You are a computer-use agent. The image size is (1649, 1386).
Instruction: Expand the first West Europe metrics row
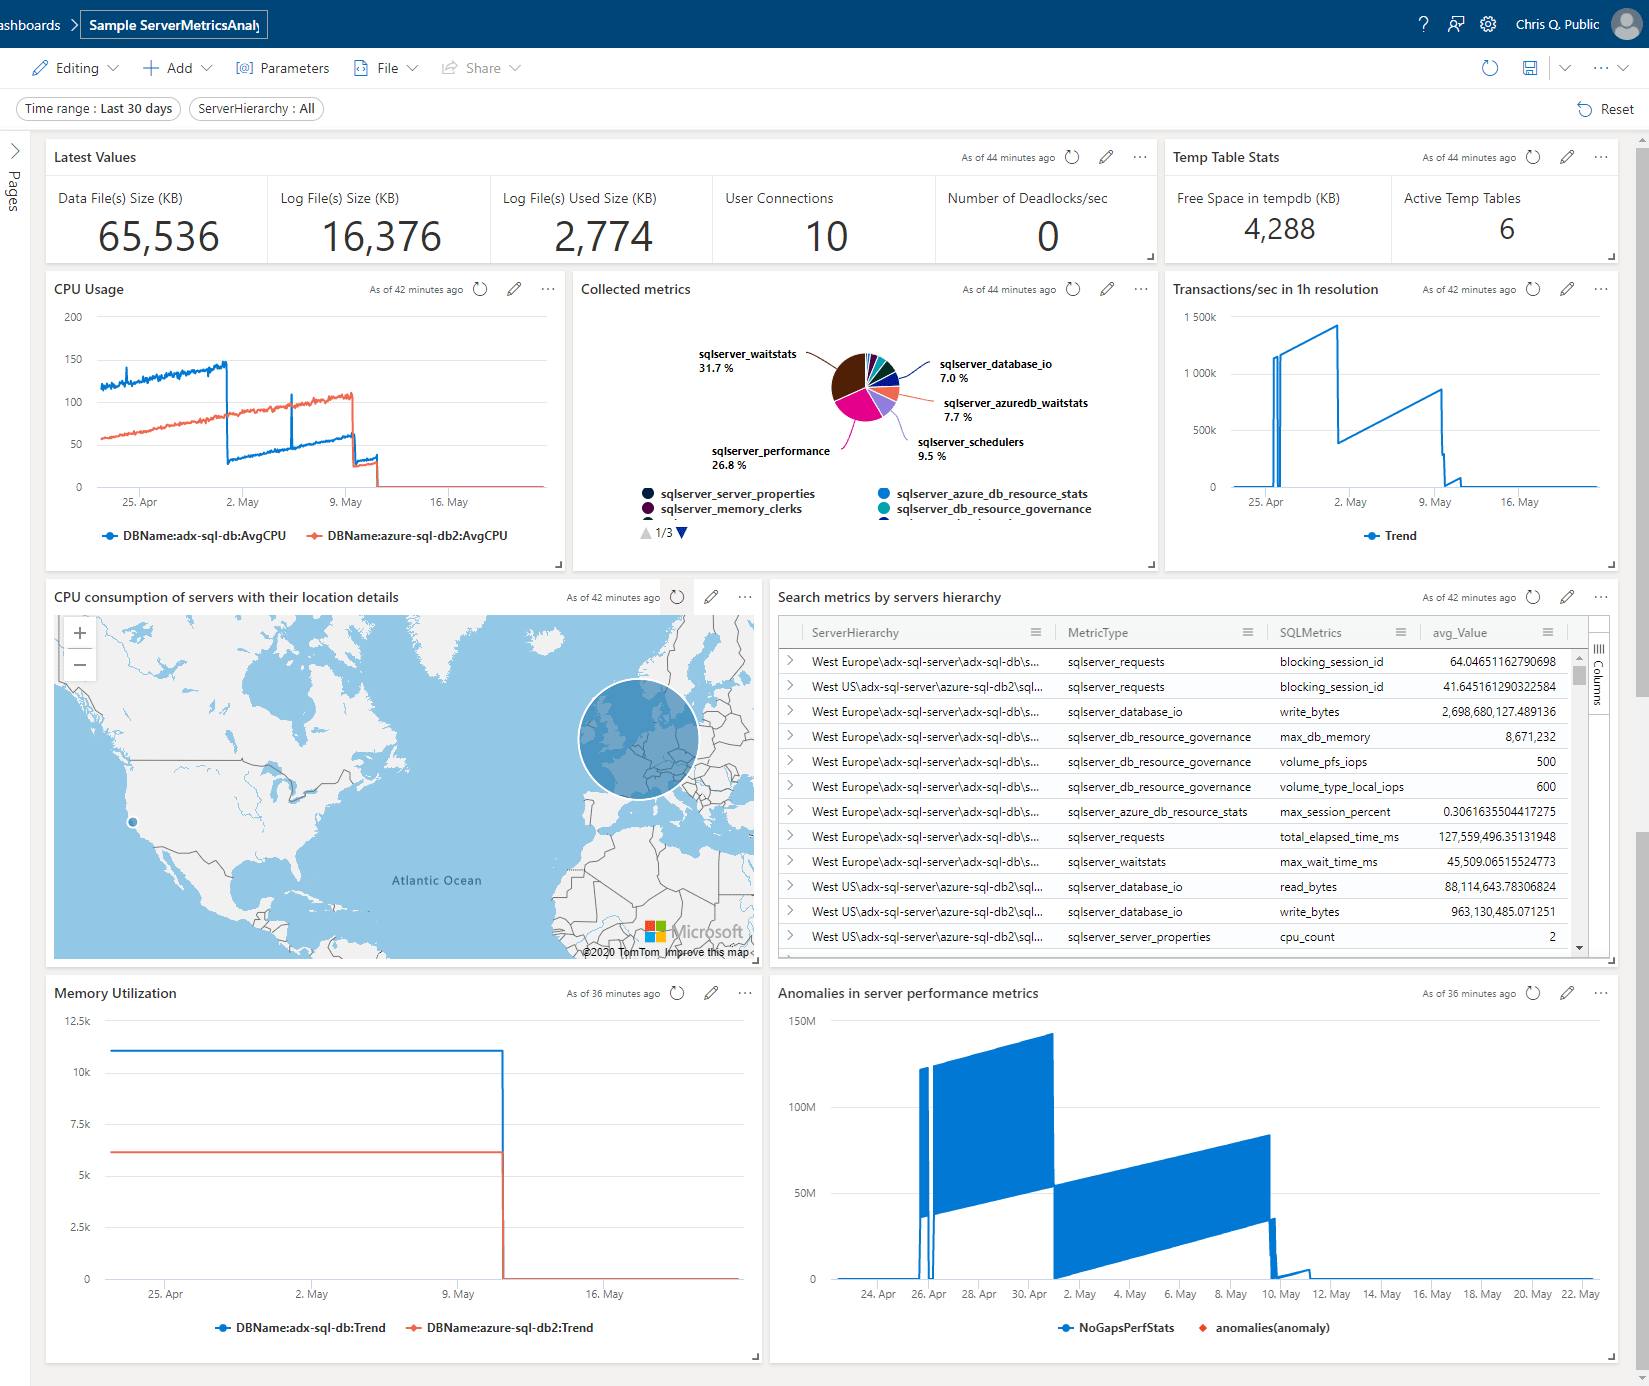790,661
